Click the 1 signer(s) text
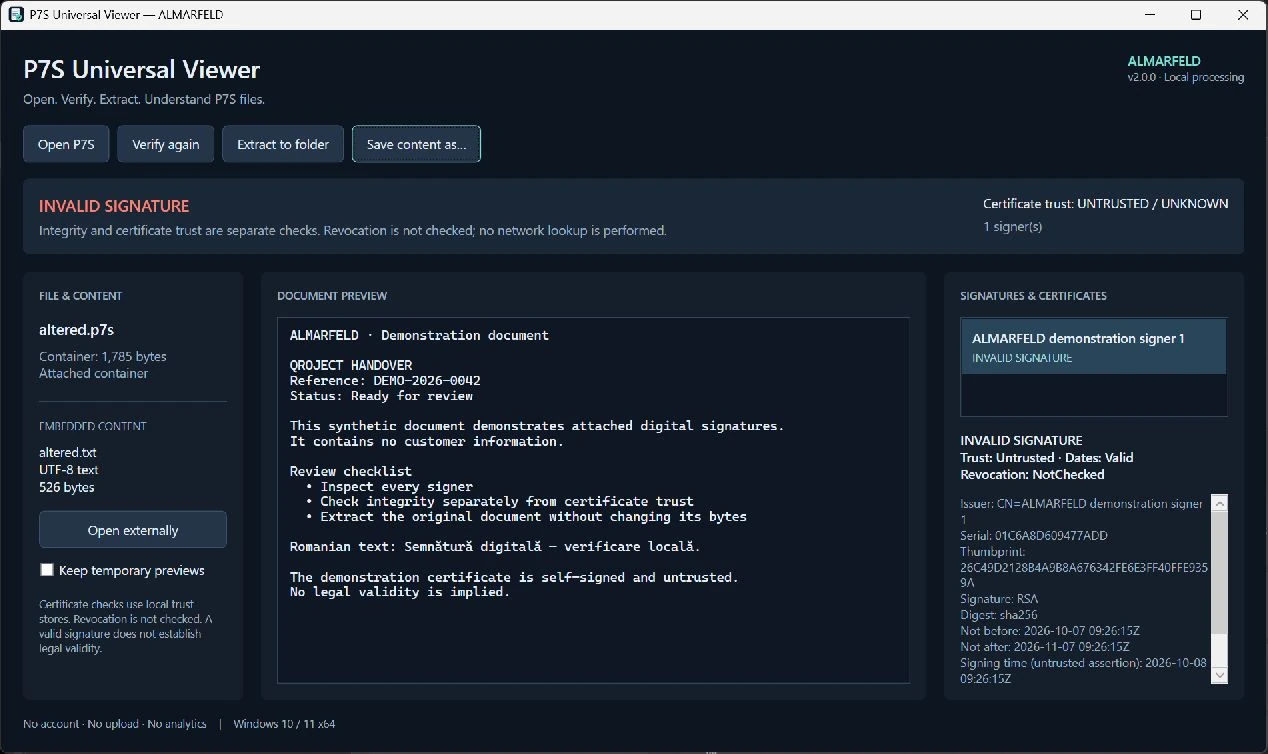The image size is (1268, 754). (x=1013, y=226)
